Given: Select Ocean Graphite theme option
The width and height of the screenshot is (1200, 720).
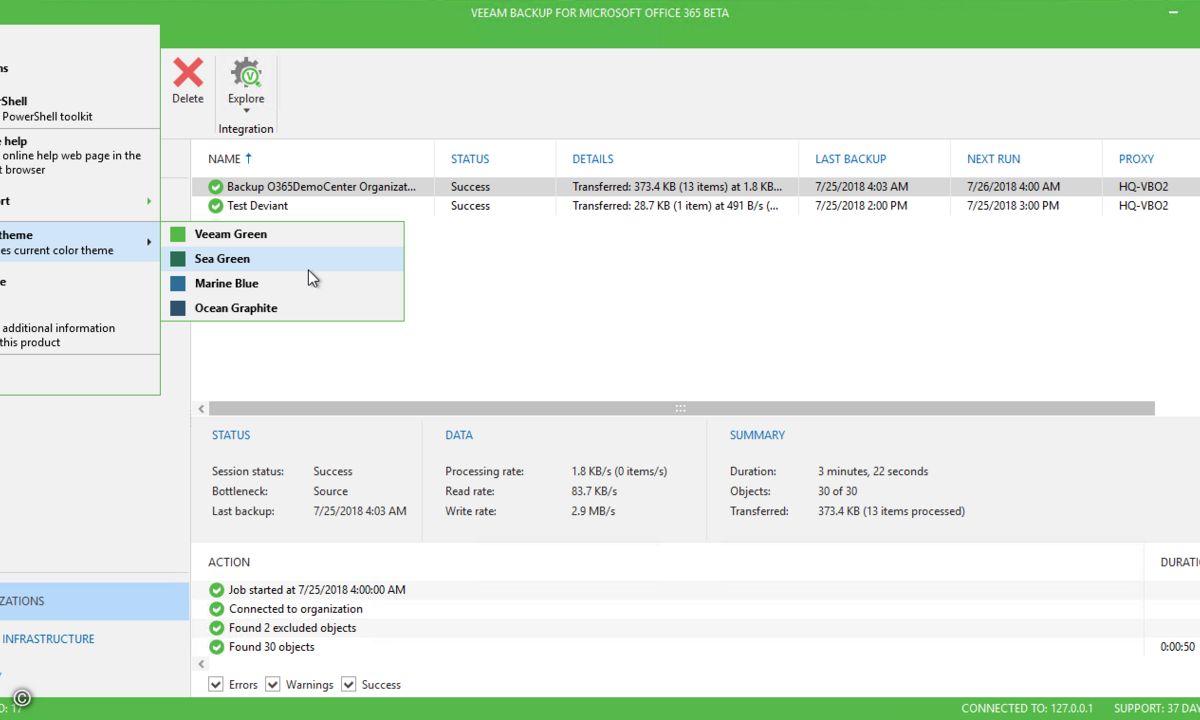Looking at the screenshot, I should coord(283,308).
